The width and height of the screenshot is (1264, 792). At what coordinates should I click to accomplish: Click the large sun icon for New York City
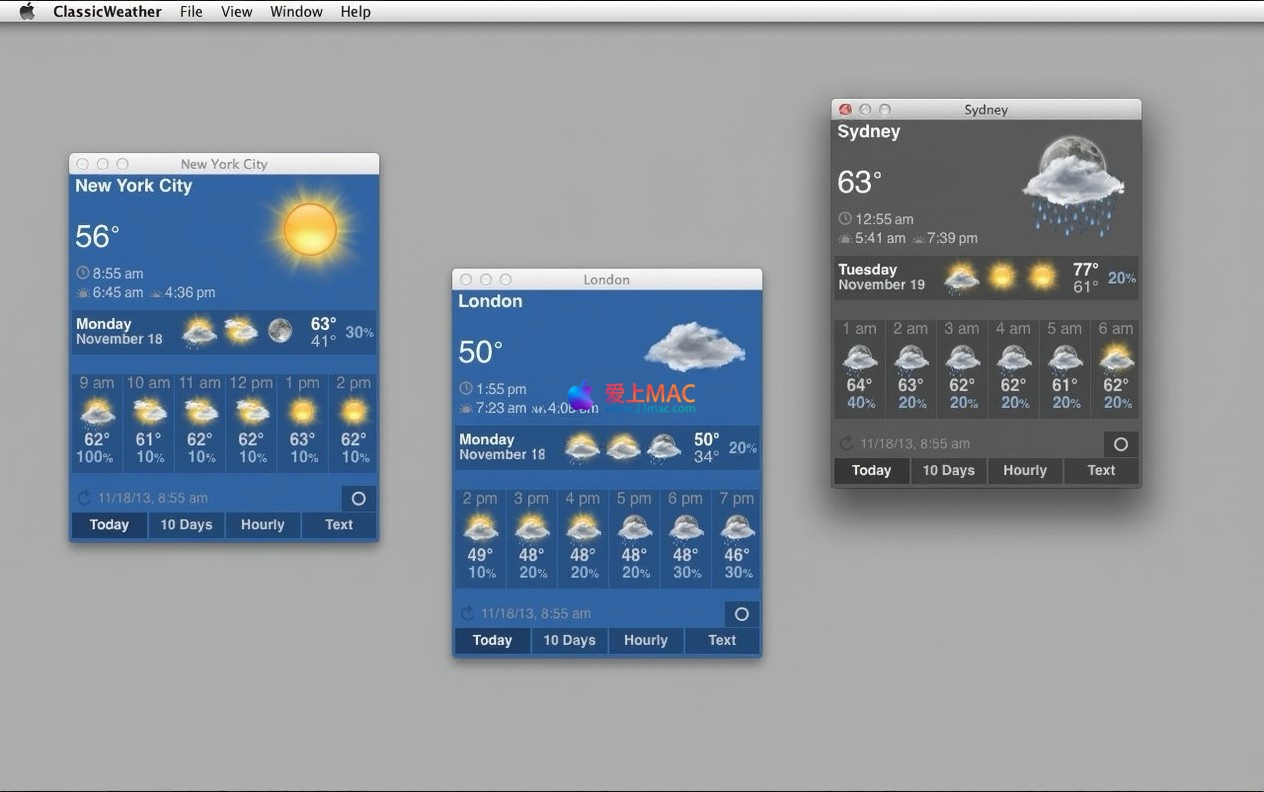click(310, 229)
